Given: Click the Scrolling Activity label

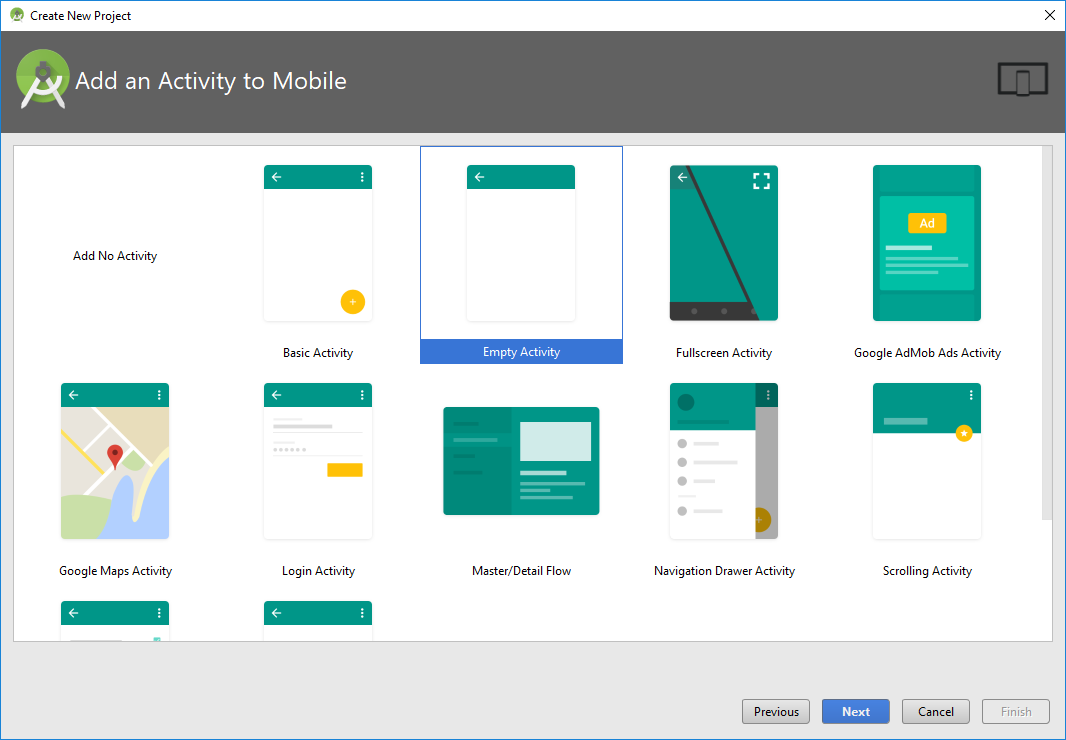Looking at the screenshot, I should [x=927, y=571].
